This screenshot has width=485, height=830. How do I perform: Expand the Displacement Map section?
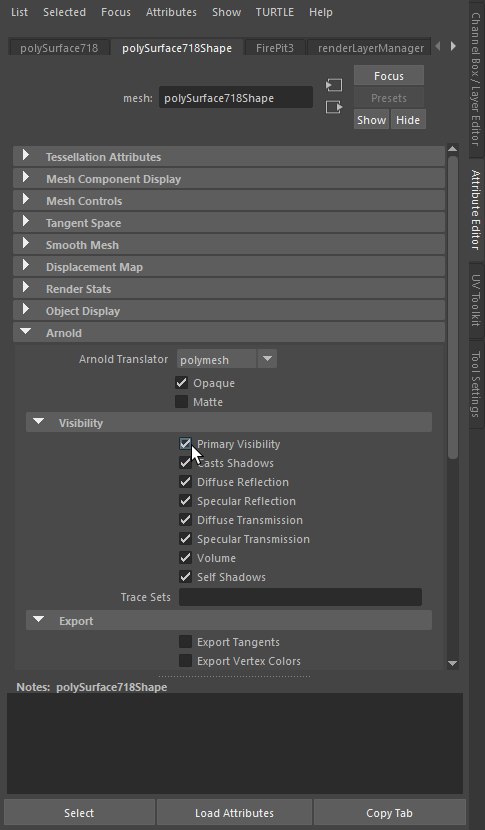pos(229,267)
